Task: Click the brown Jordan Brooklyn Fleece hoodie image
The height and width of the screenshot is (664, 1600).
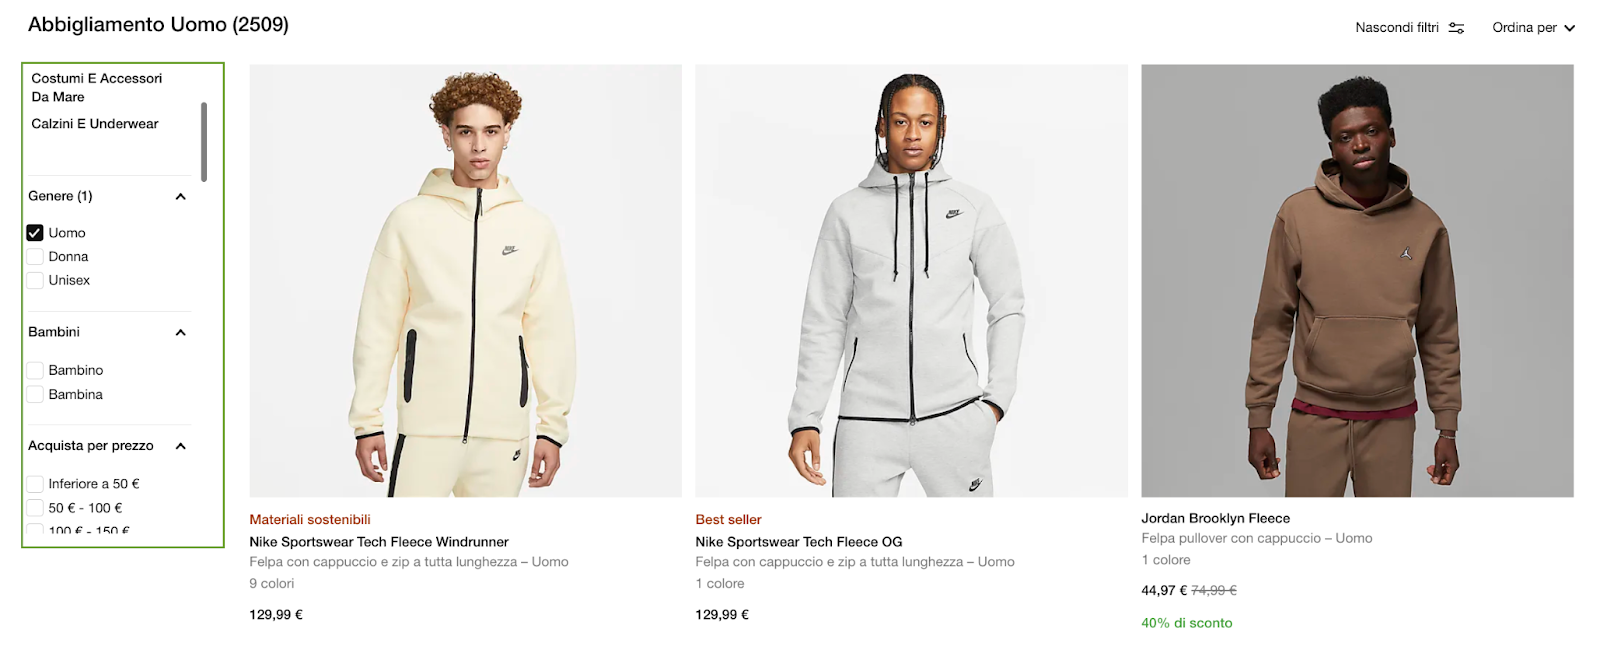Action: point(1357,281)
